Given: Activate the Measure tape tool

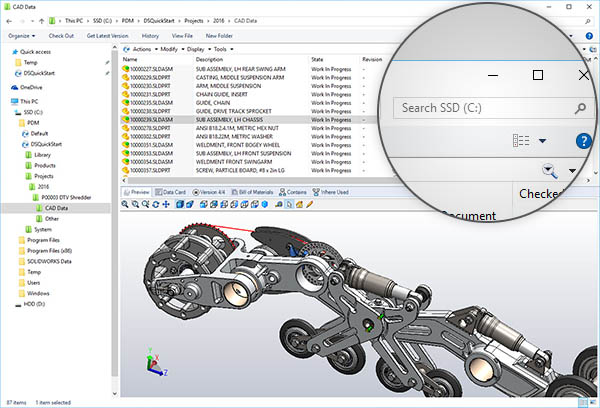Looking at the screenshot, I should pos(279,204).
